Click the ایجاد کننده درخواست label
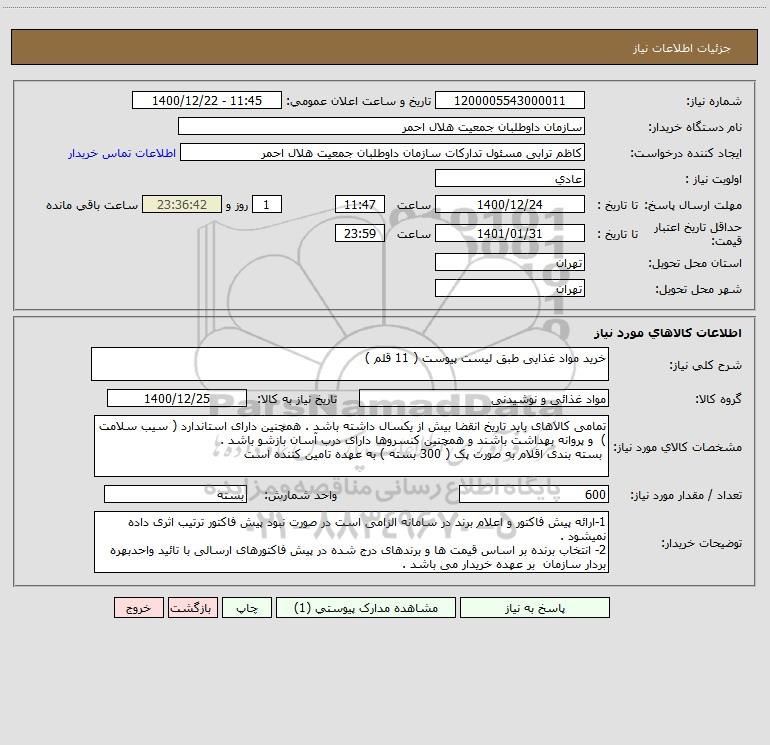The height and width of the screenshot is (745, 770). (686, 154)
